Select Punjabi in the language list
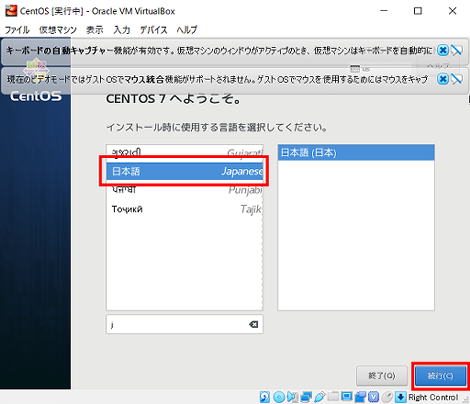This screenshot has height=404, width=470. pos(185,190)
